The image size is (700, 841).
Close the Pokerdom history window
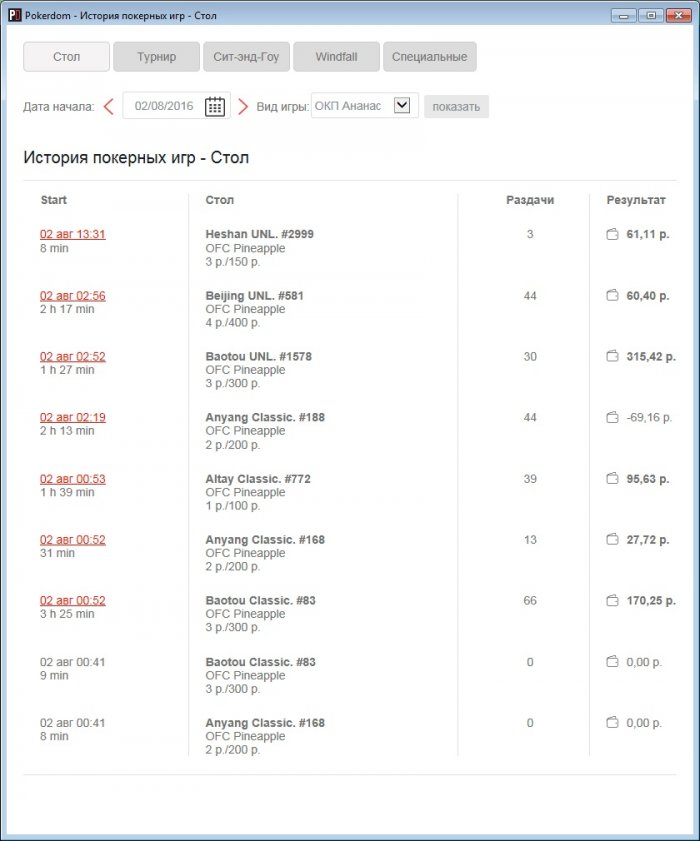point(679,15)
